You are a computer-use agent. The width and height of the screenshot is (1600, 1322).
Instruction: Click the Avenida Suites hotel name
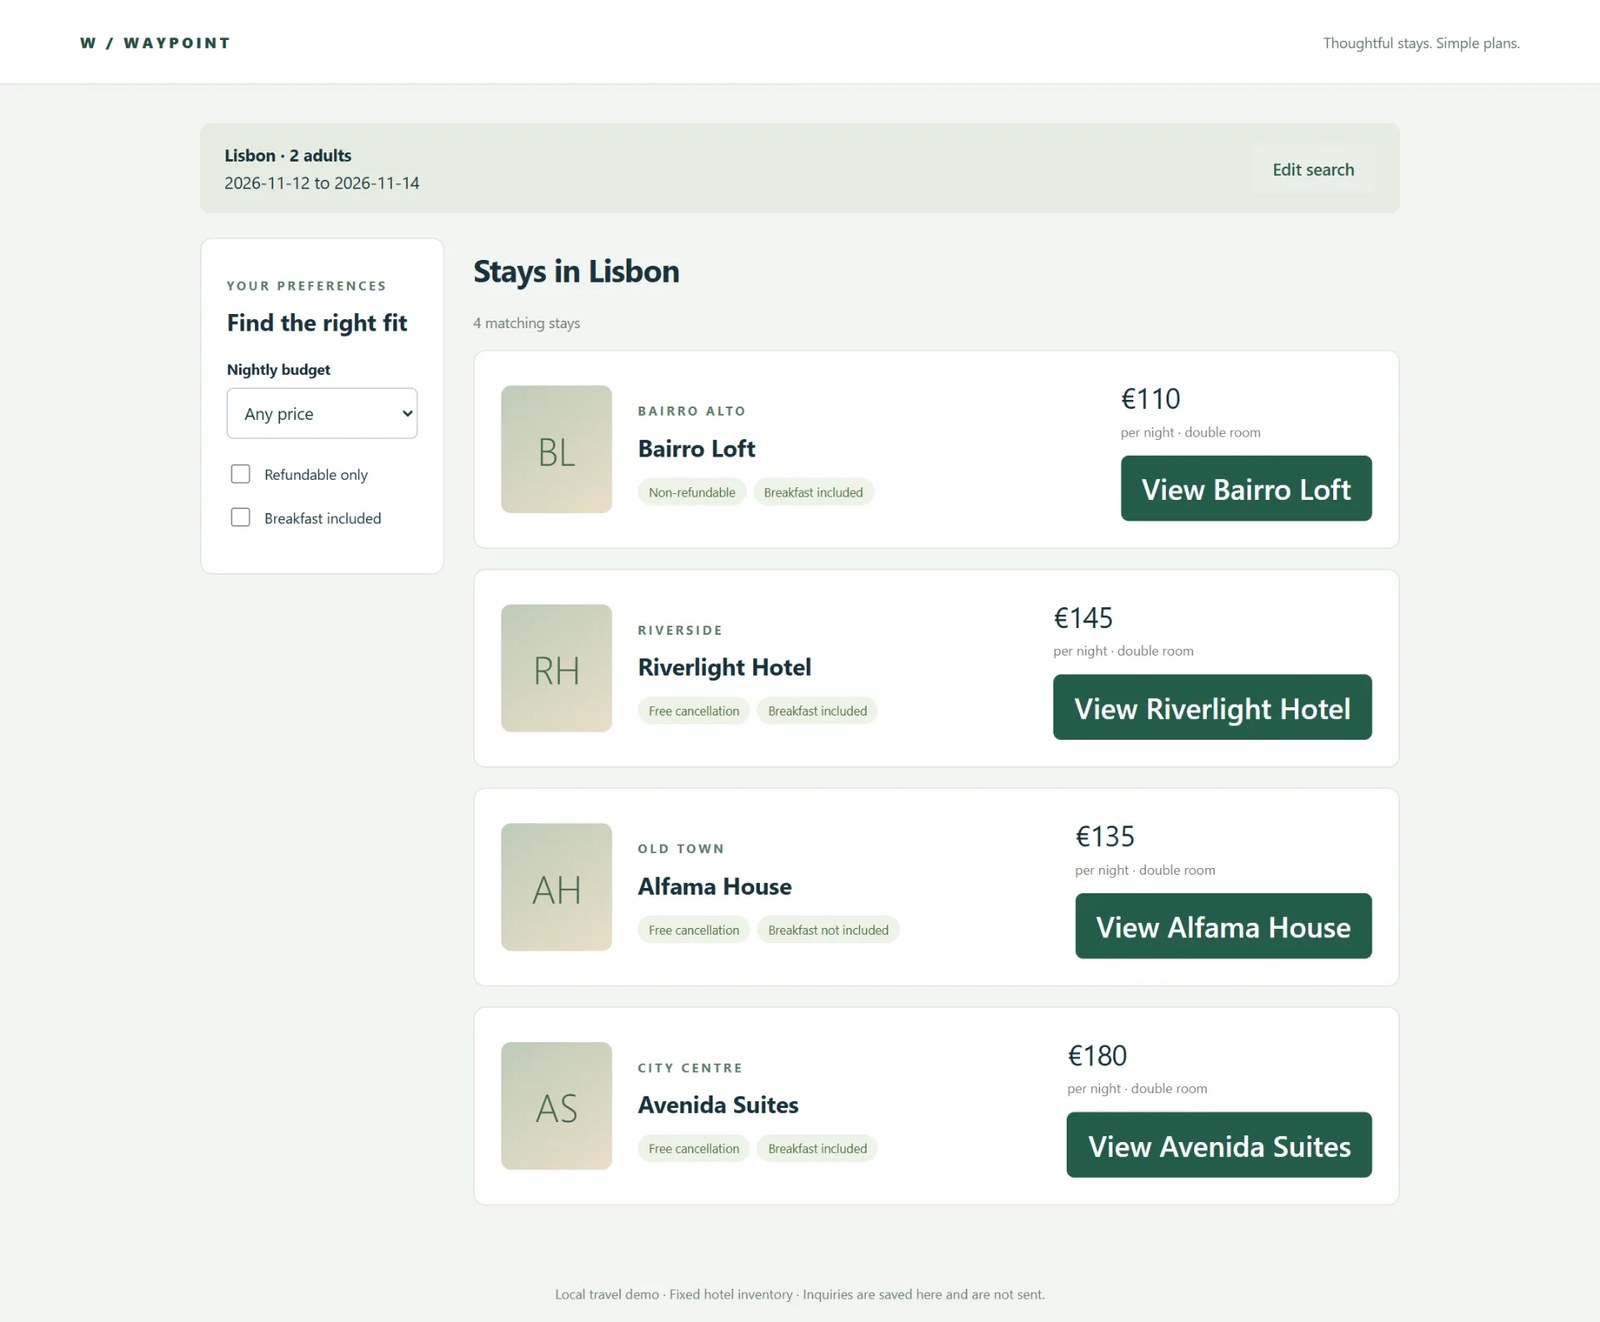tap(718, 1105)
